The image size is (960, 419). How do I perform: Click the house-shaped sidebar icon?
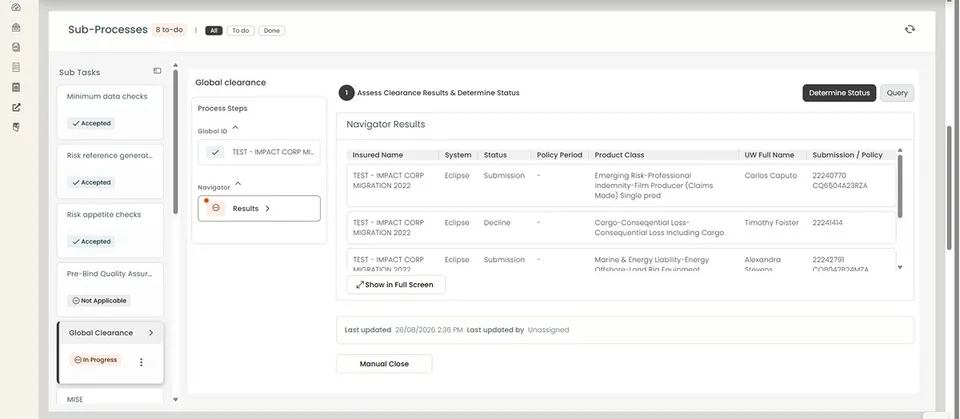coord(16,28)
